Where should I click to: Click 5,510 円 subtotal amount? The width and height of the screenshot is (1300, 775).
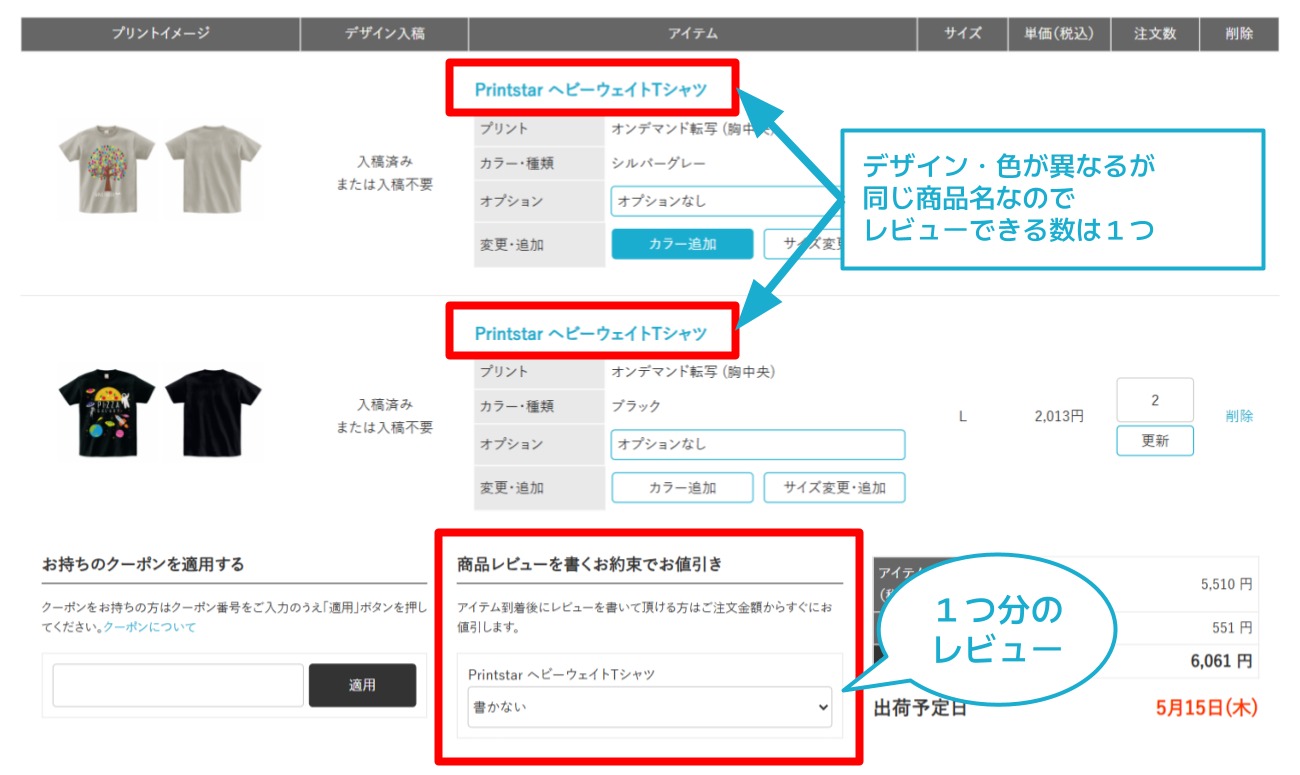coord(1227,584)
